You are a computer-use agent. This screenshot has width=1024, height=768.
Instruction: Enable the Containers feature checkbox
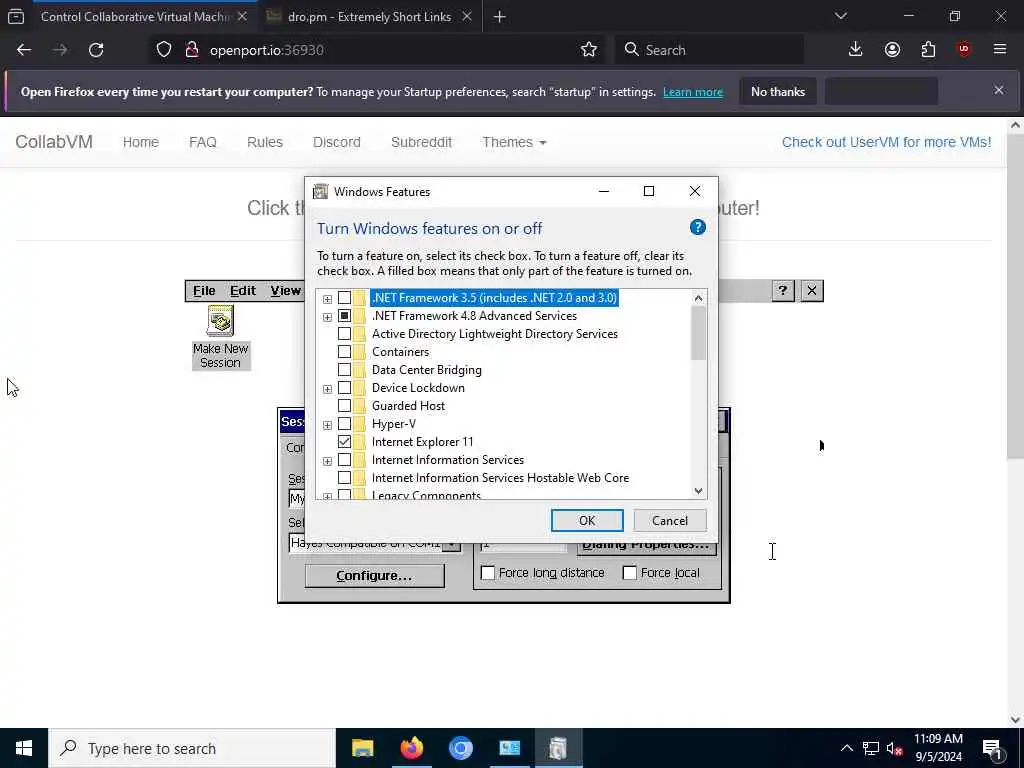point(344,352)
